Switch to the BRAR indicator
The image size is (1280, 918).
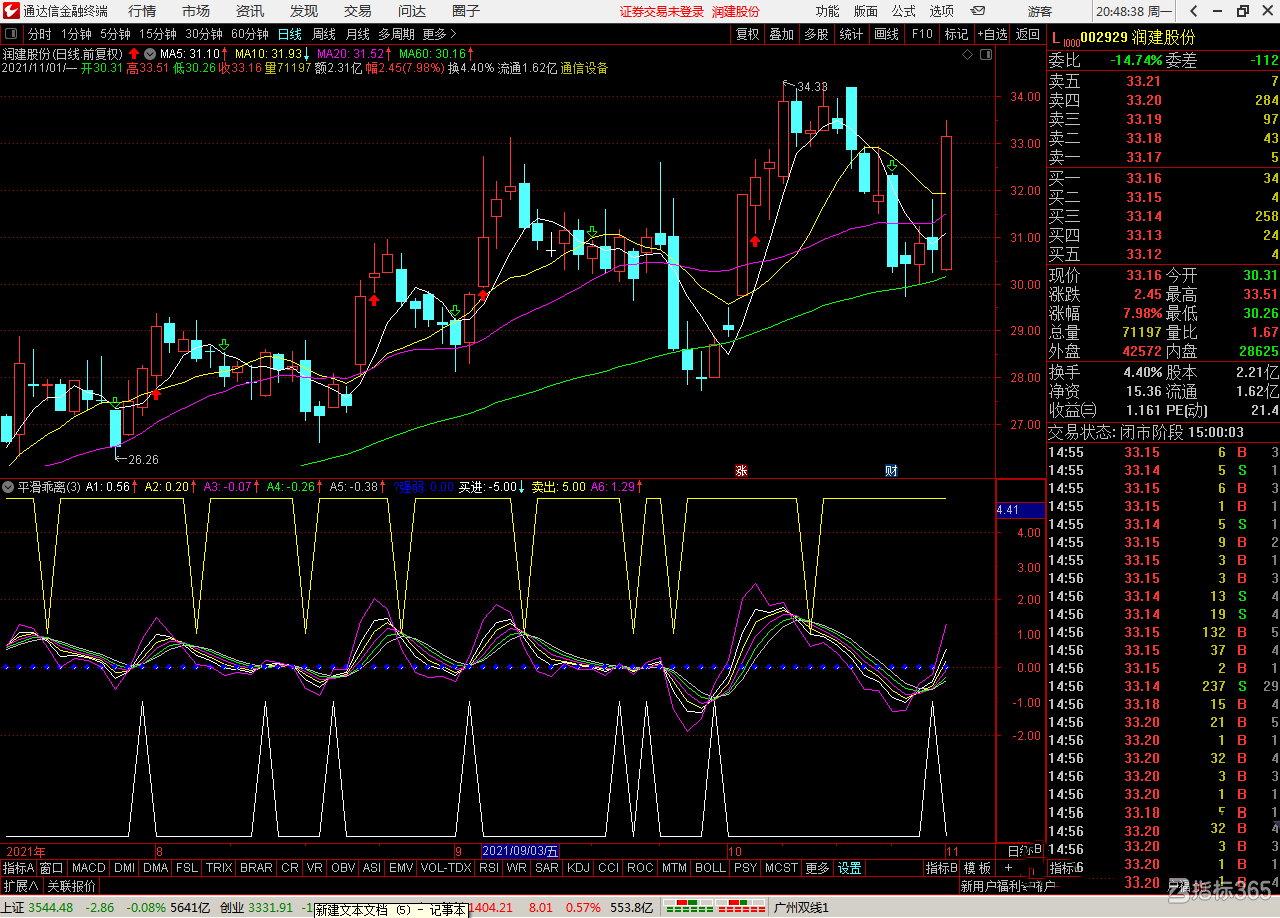click(x=257, y=868)
